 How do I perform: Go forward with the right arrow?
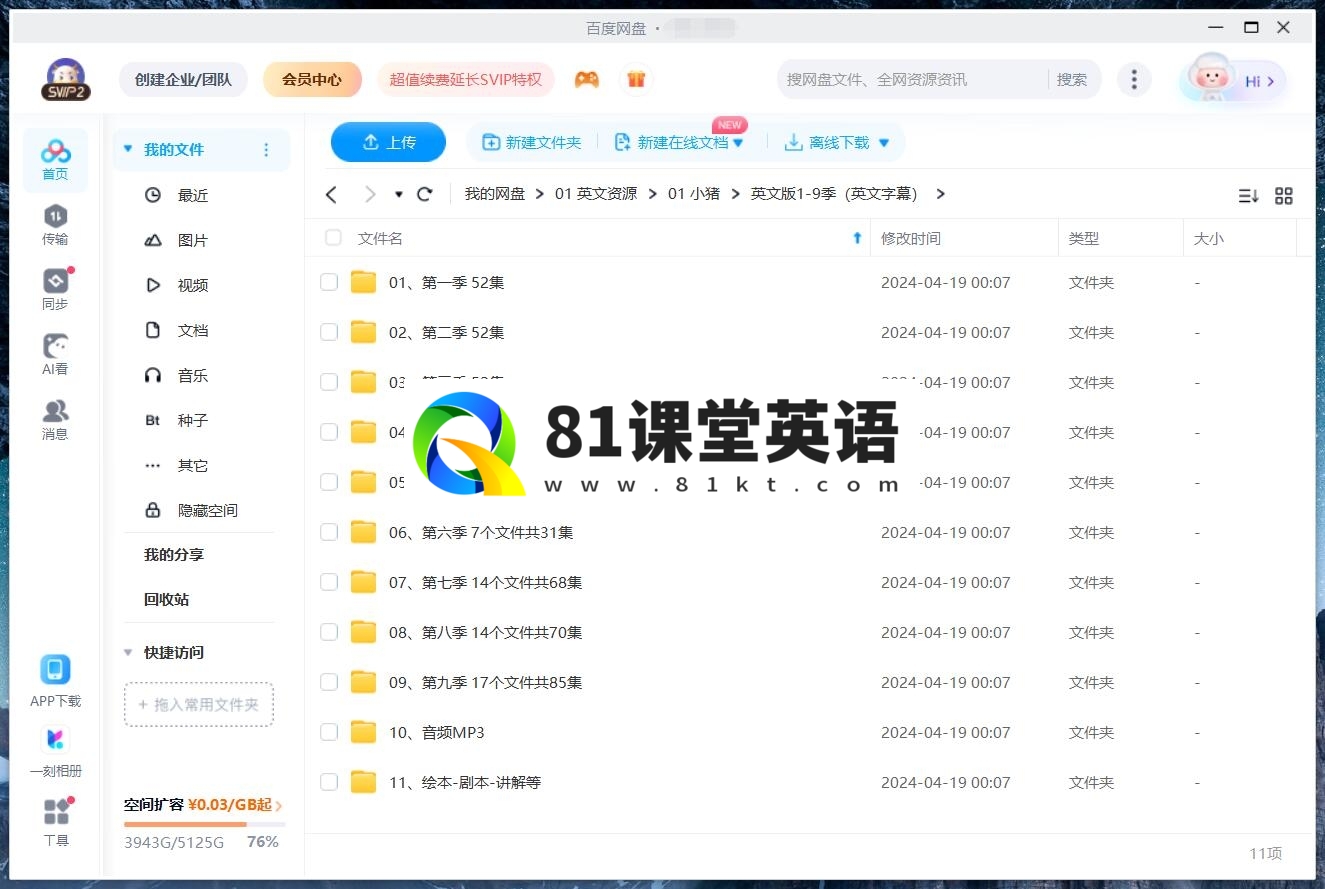[370, 194]
